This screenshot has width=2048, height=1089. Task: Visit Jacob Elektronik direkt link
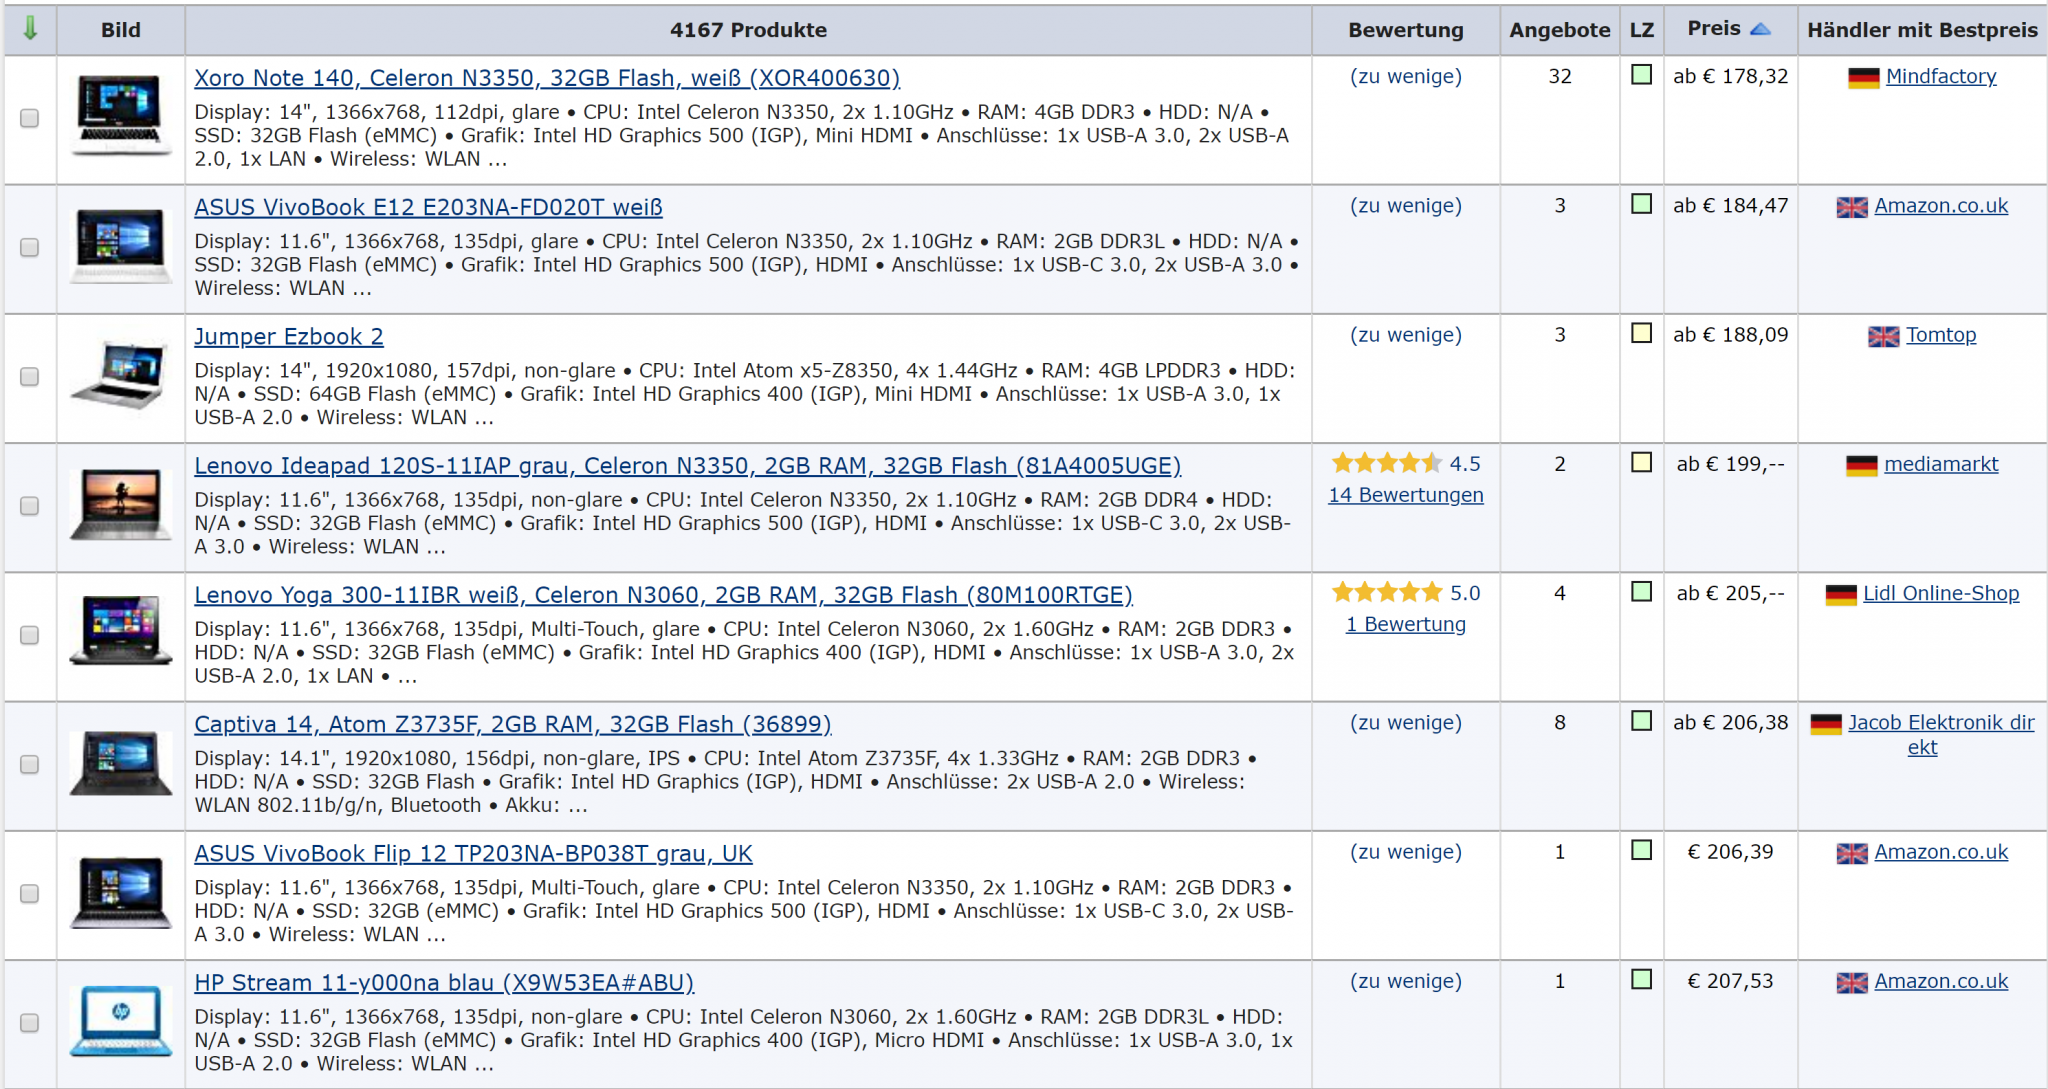1940,735
